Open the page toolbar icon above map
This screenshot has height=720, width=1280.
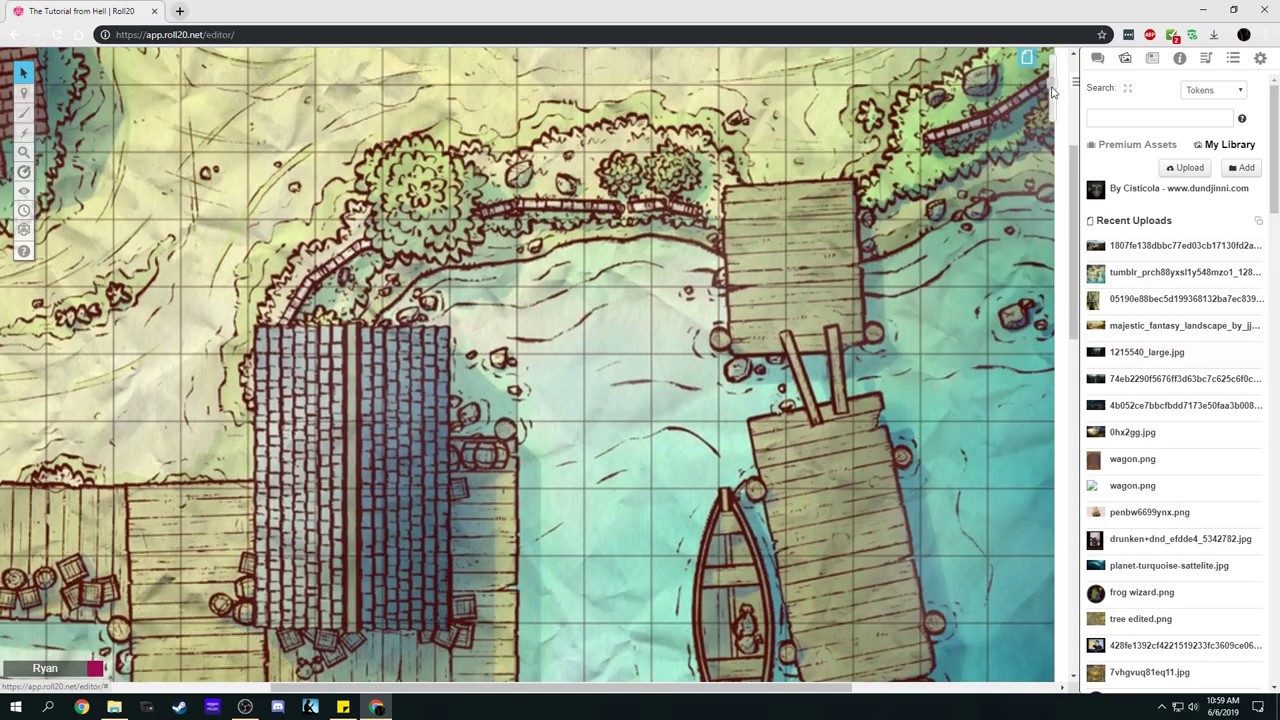[x=1027, y=58]
